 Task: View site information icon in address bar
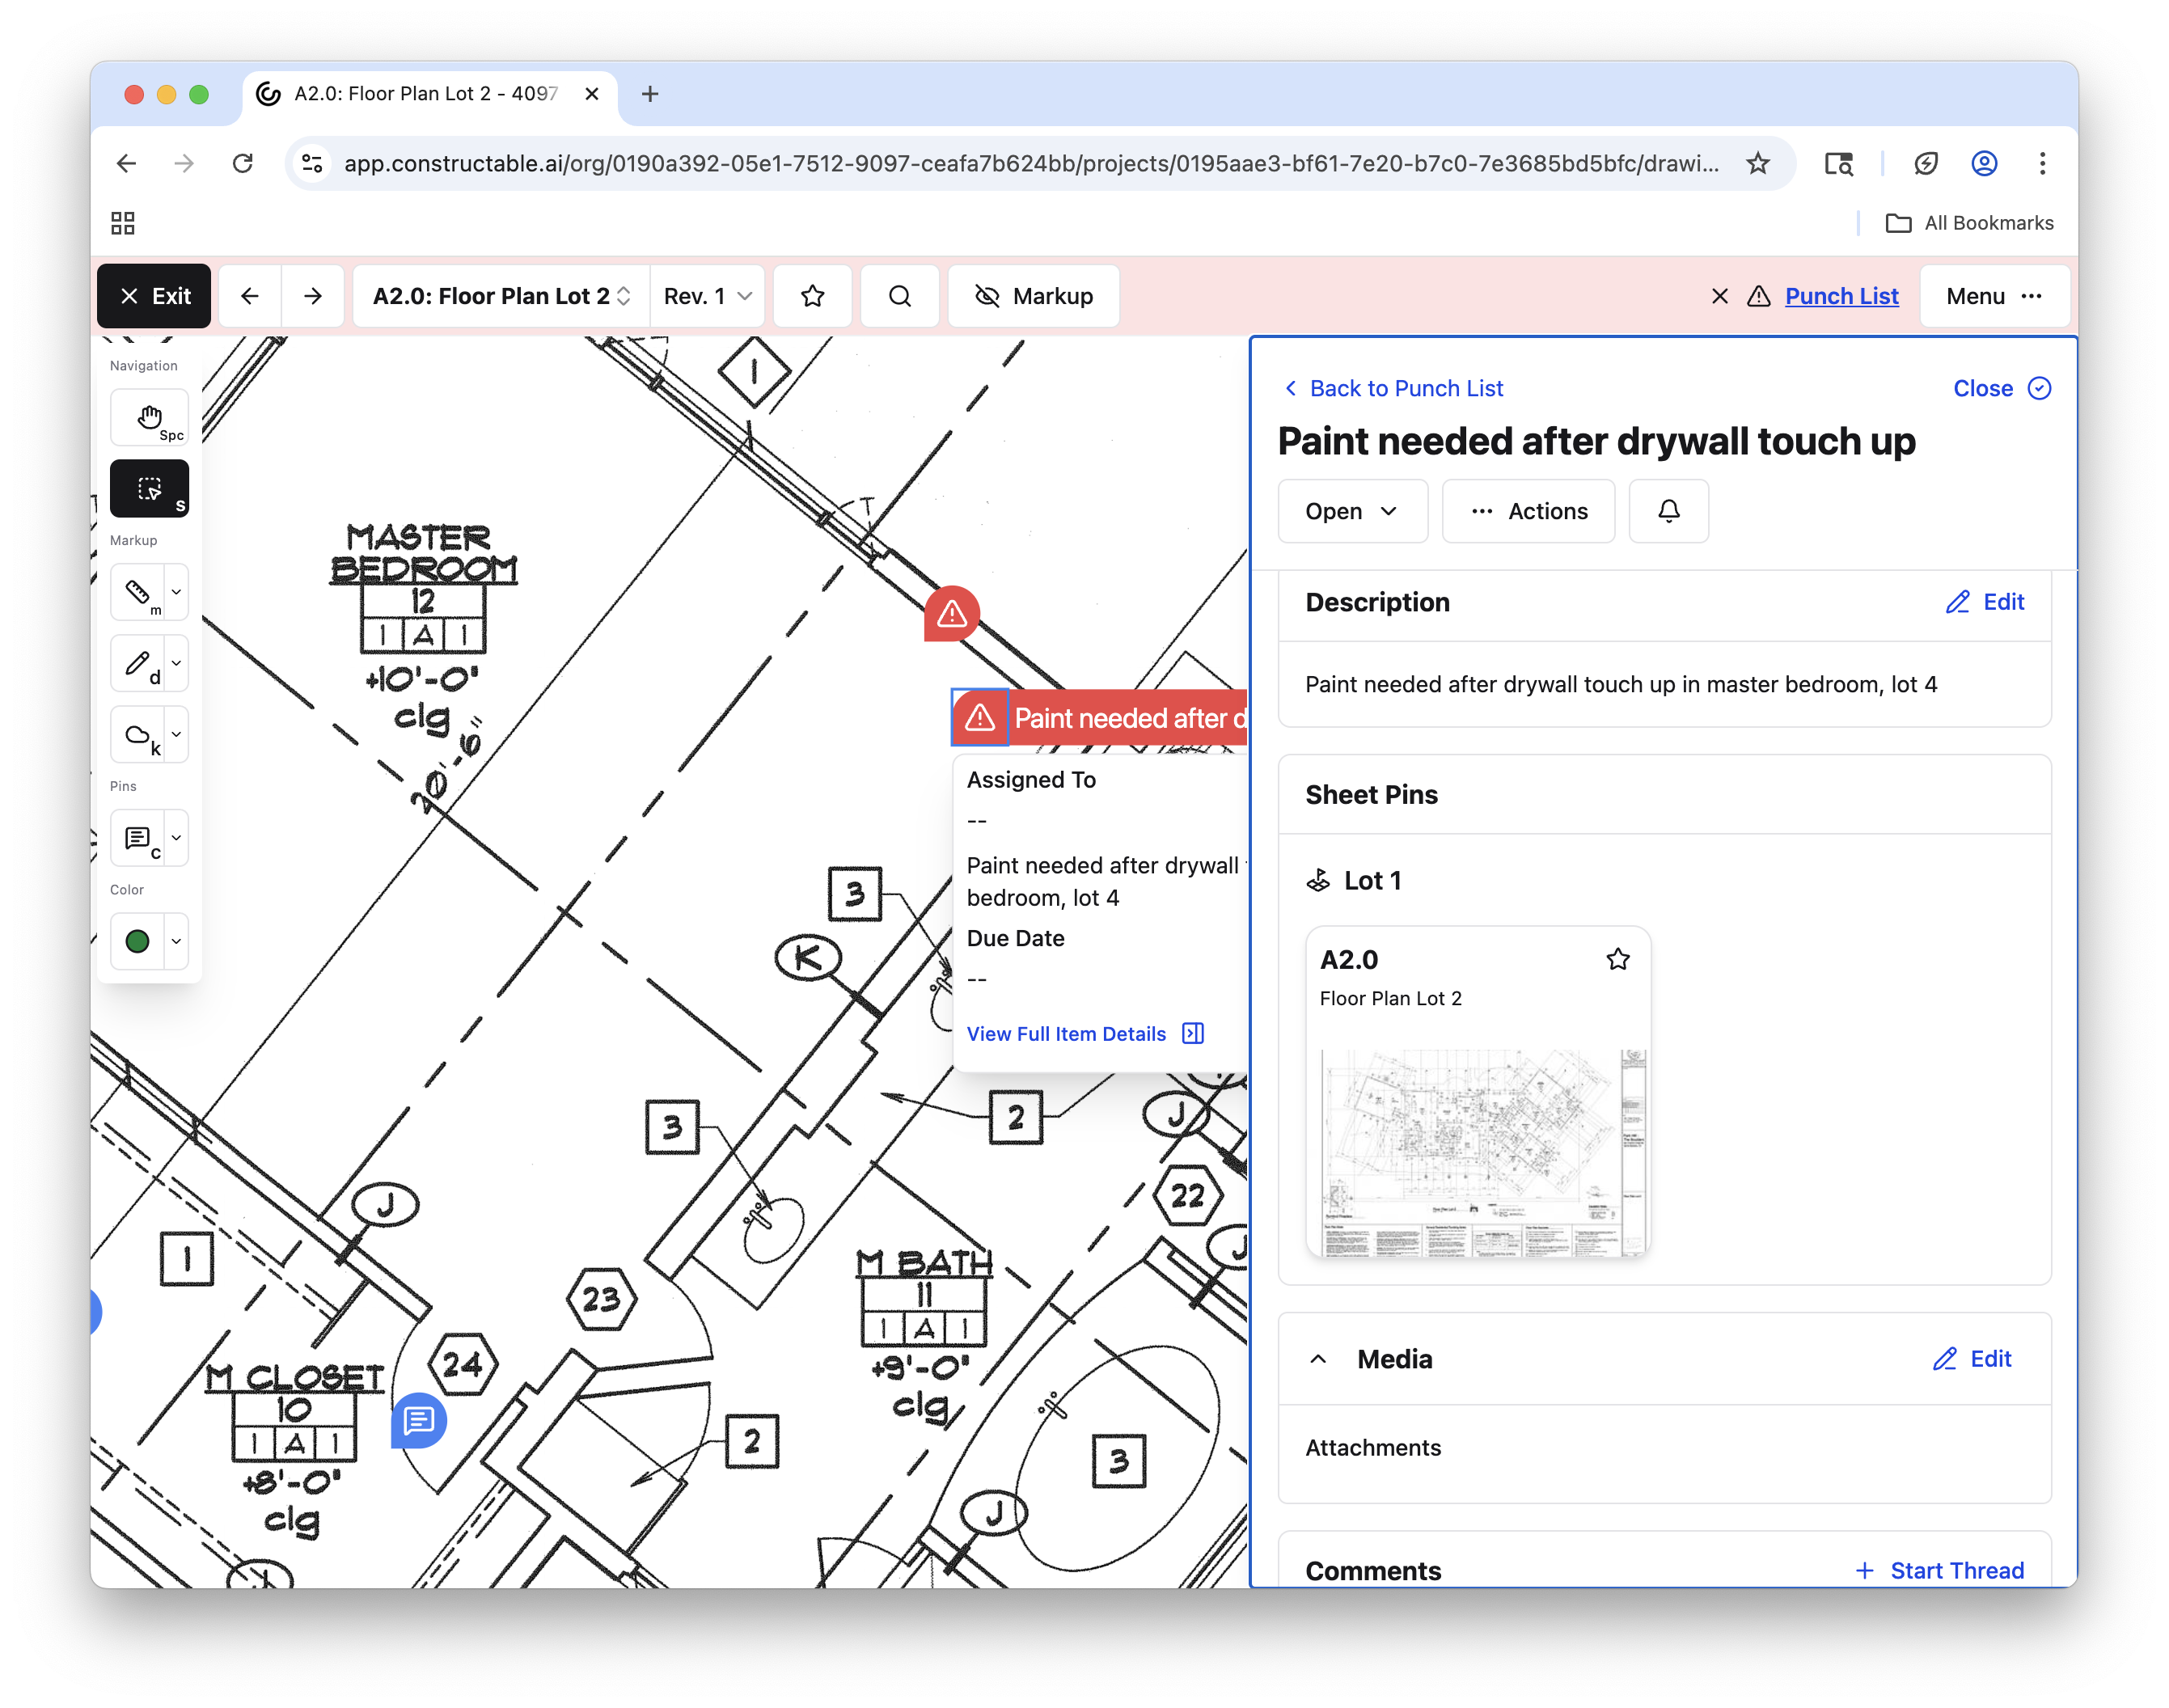[312, 163]
